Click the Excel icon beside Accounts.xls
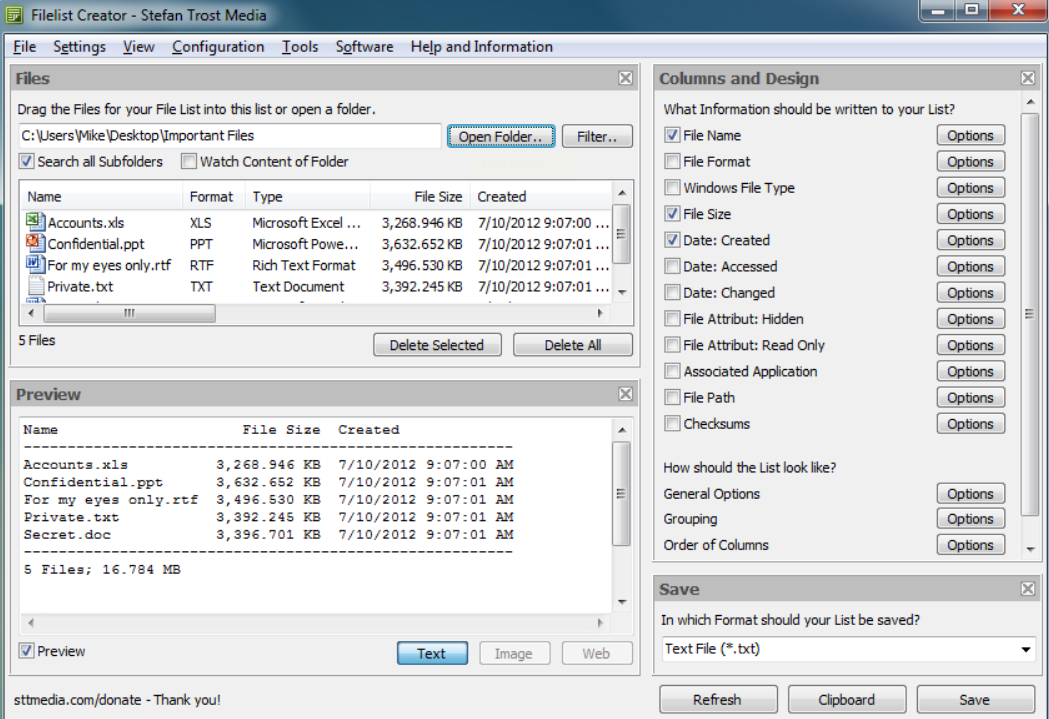1049x719 pixels. (35, 221)
